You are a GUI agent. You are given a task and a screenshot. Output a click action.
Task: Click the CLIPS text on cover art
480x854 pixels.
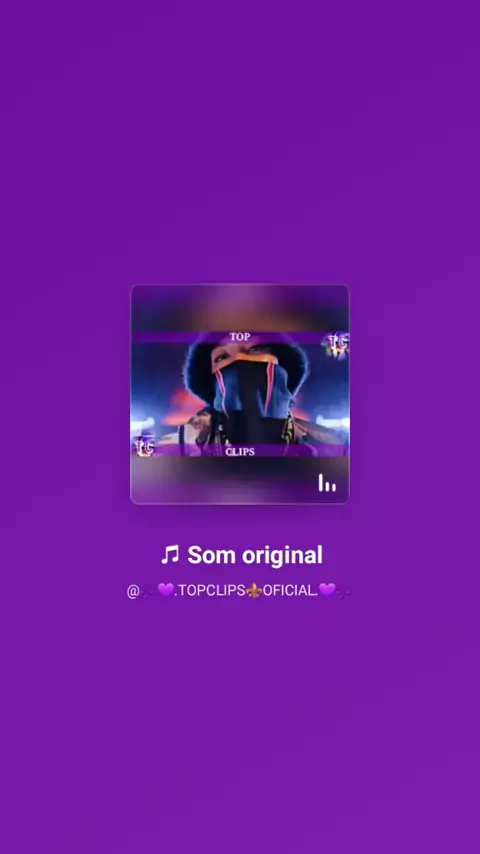(x=240, y=452)
